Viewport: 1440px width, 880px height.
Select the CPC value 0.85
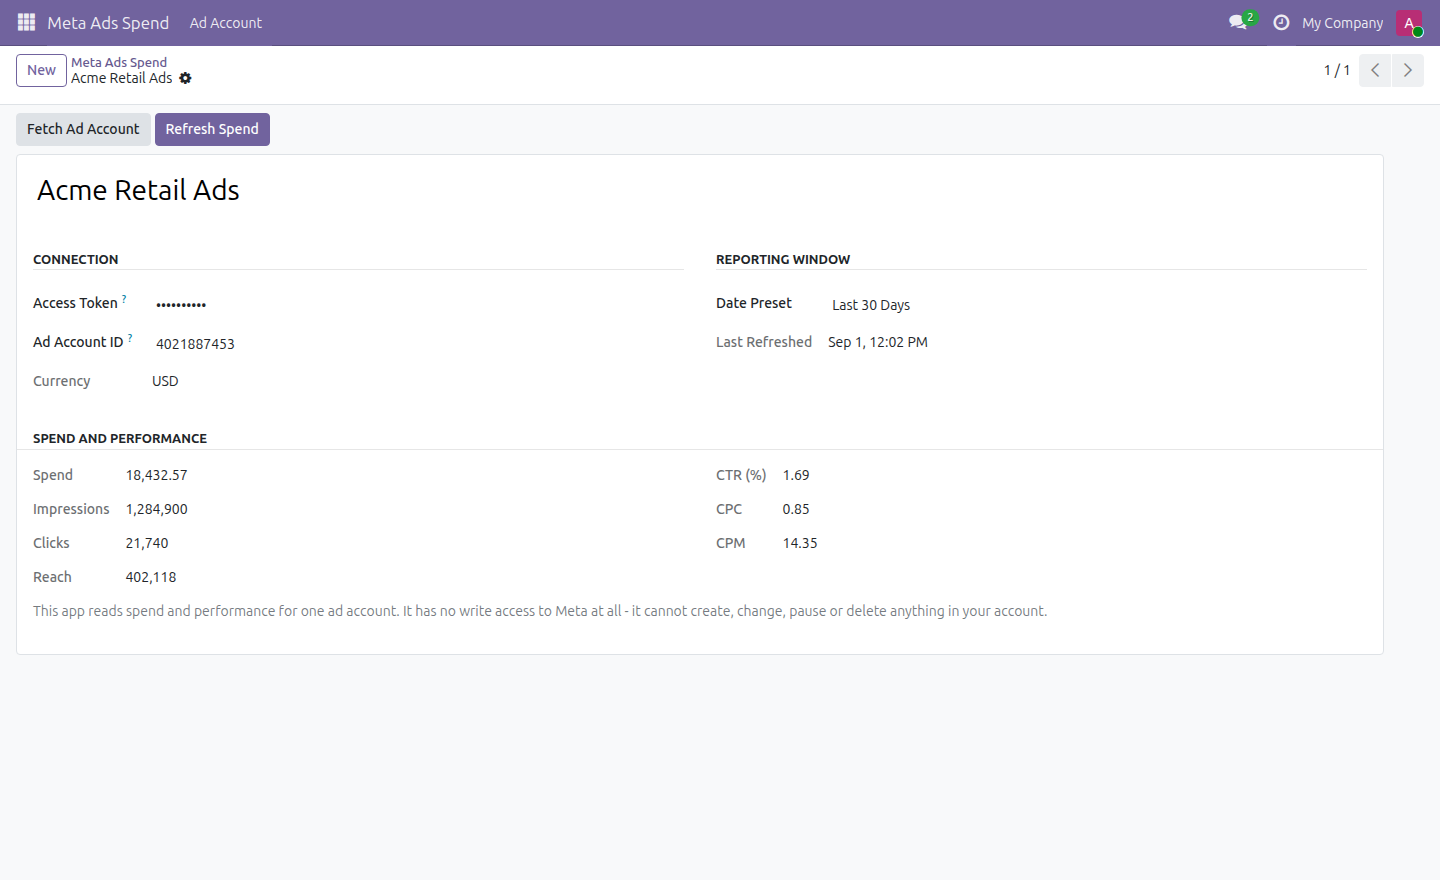tap(796, 509)
